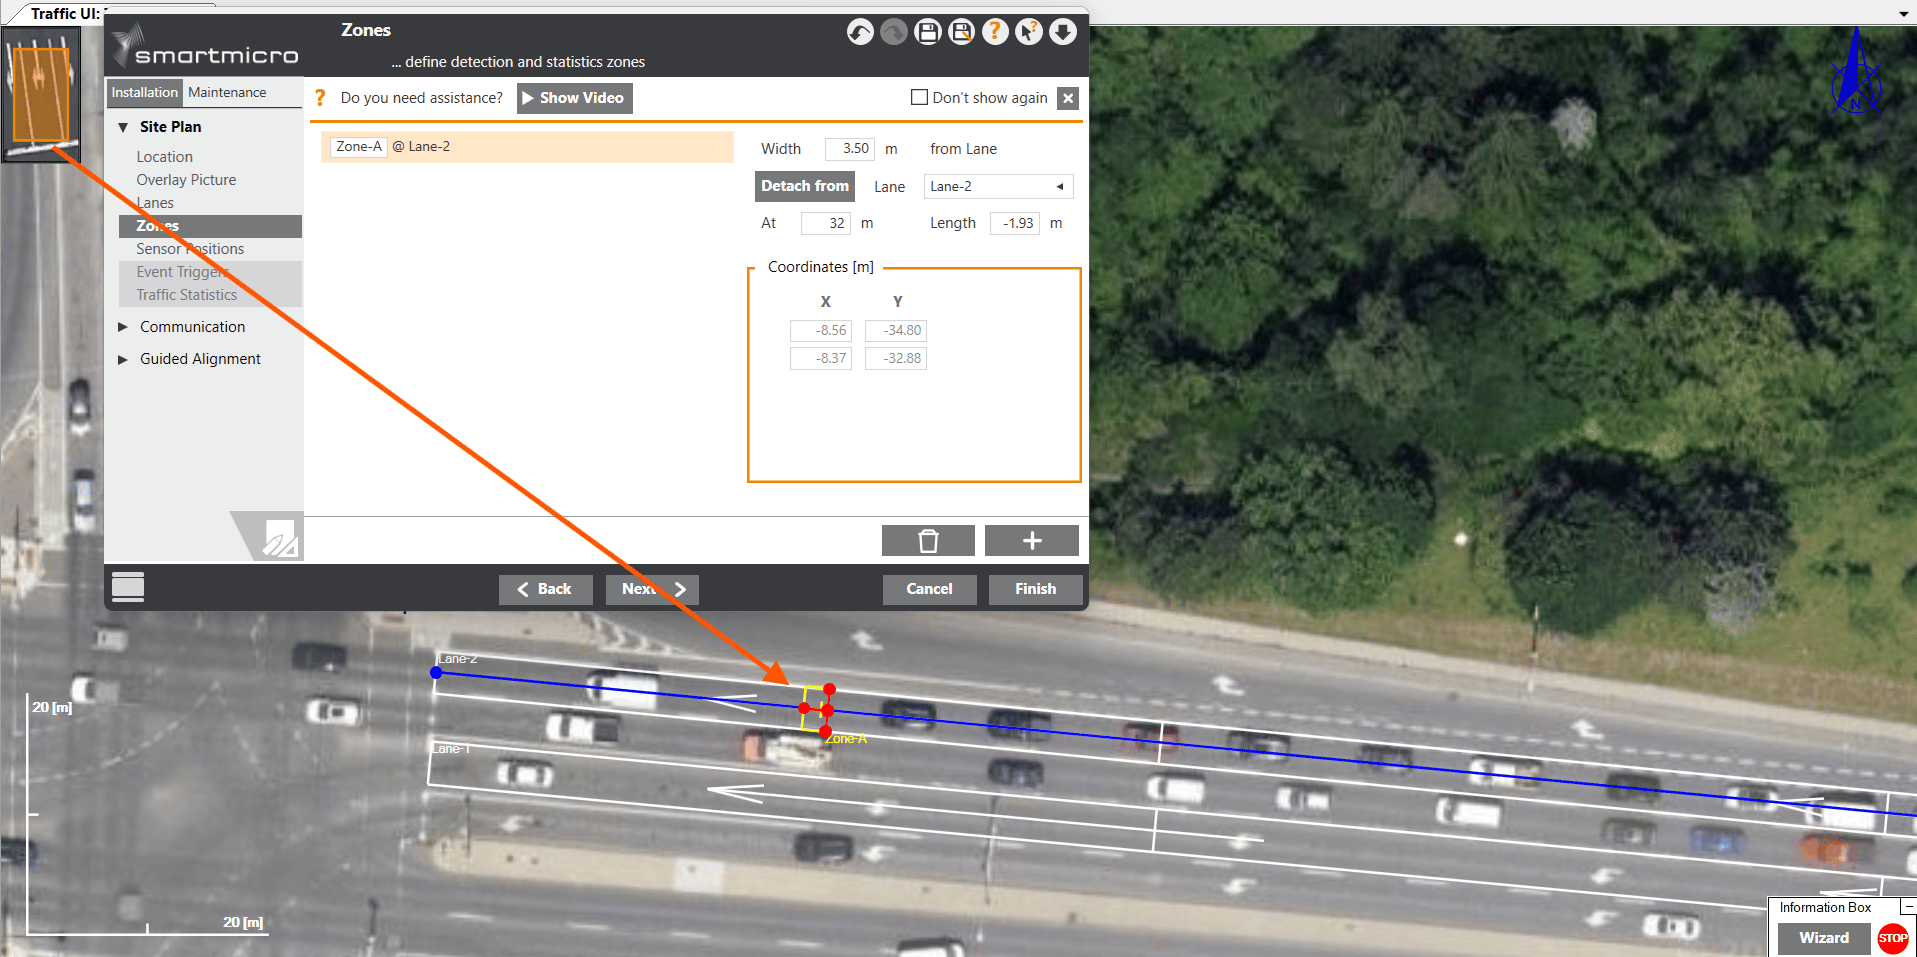1917x957 pixels.
Task: Click the Detach from button
Action: coord(805,186)
